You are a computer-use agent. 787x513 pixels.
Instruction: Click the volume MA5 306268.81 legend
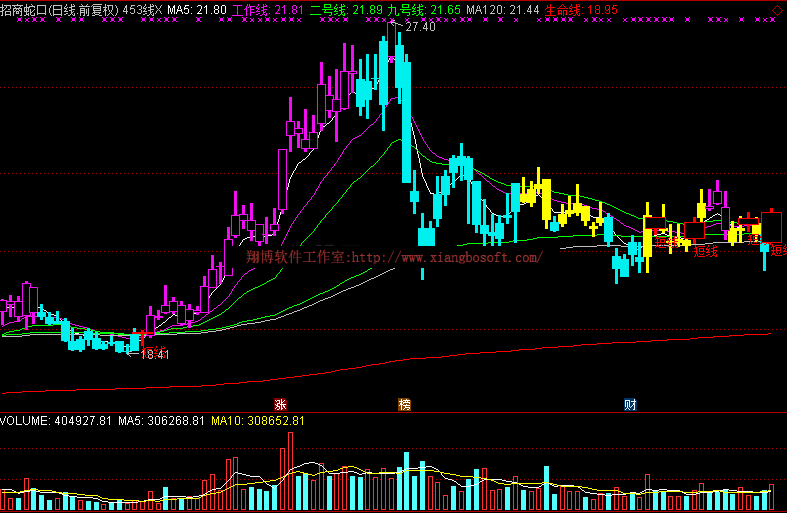click(x=162, y=421)
